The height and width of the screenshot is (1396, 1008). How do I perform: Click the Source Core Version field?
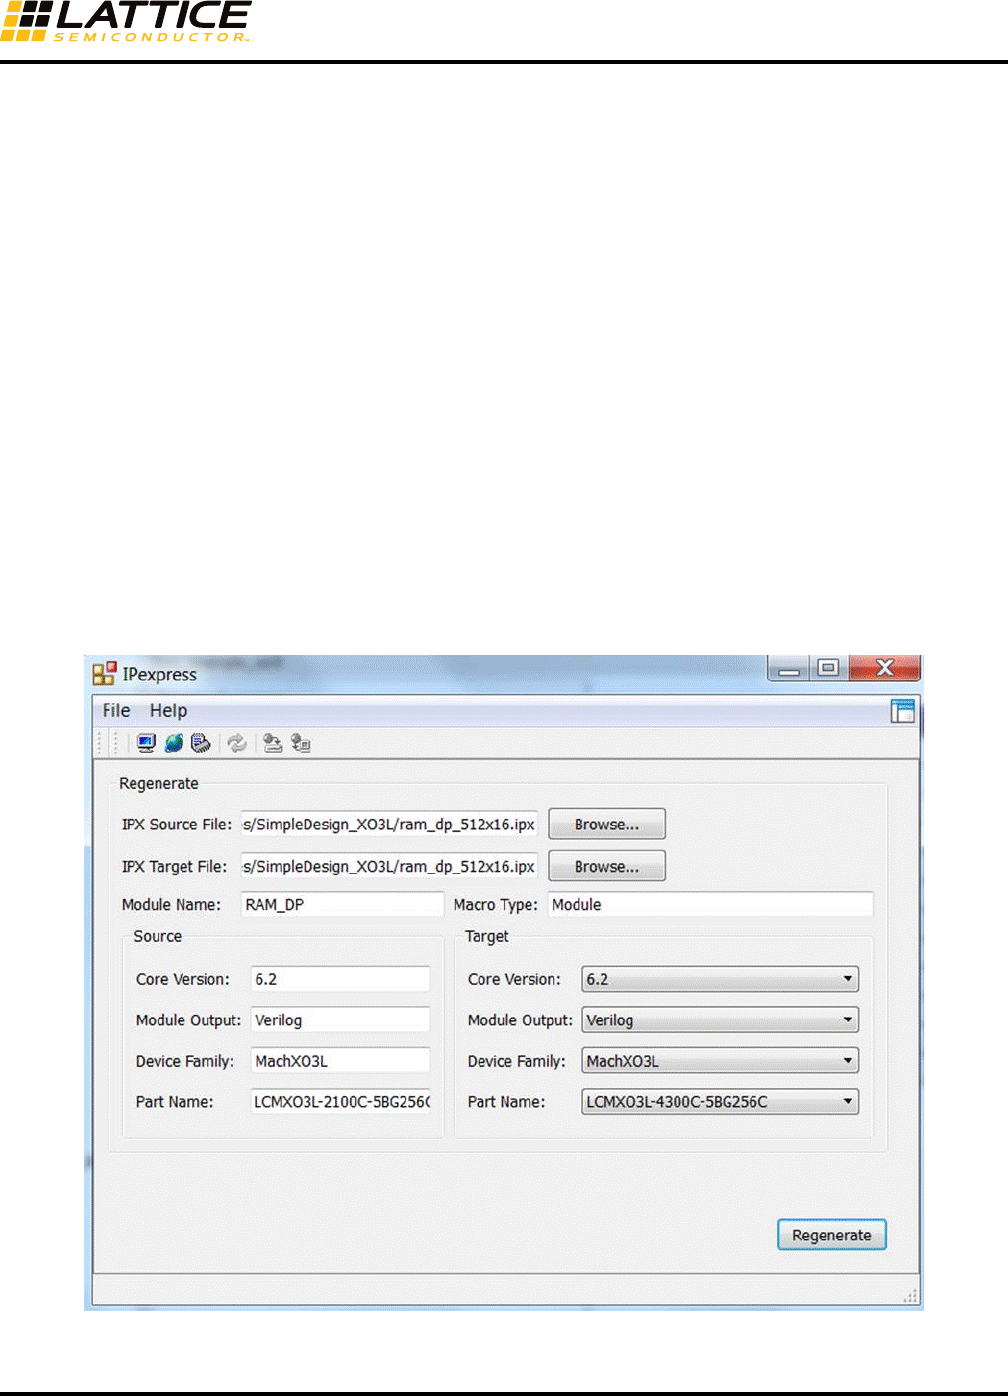340,979
